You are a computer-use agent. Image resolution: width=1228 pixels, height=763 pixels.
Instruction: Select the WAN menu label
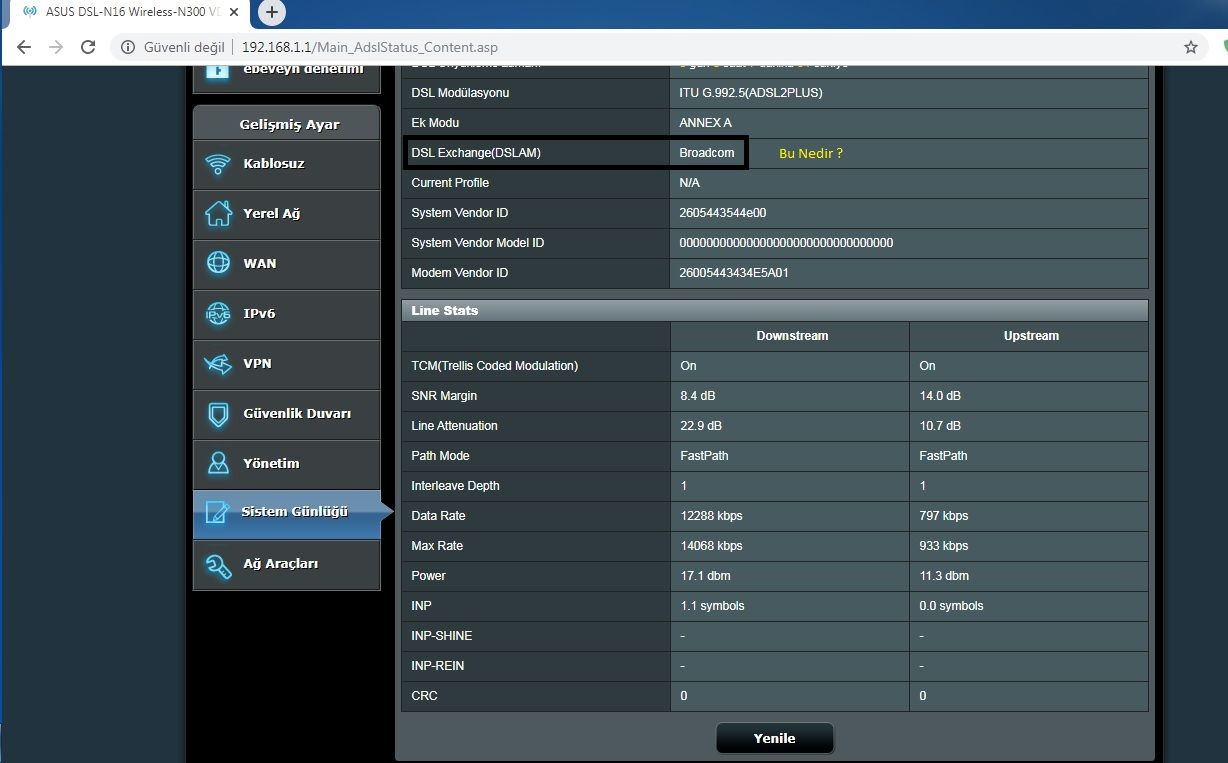pyautogui.click(x=260, y=263)
